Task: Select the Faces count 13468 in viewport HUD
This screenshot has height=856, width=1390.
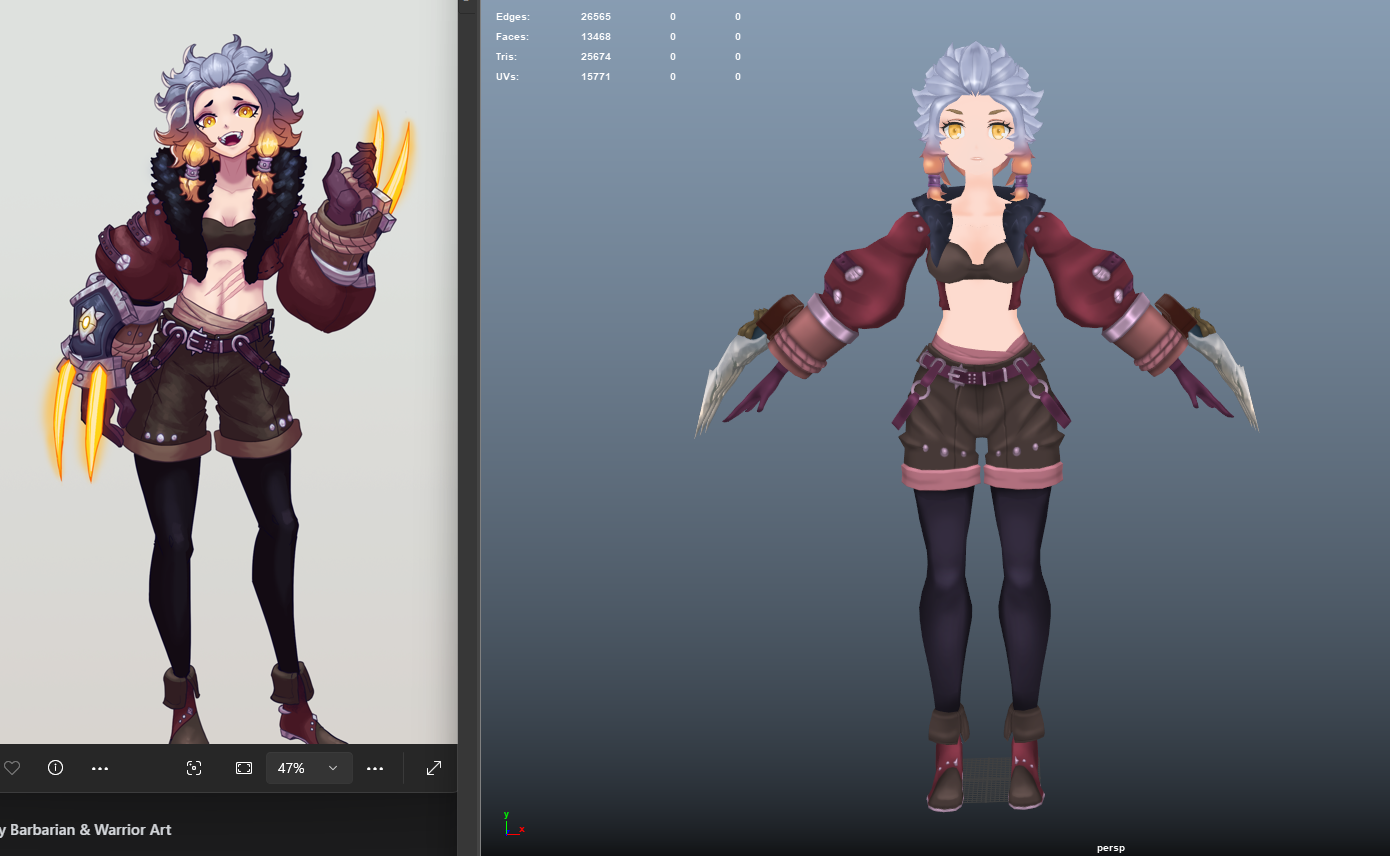Action: (x=596, y=37)
